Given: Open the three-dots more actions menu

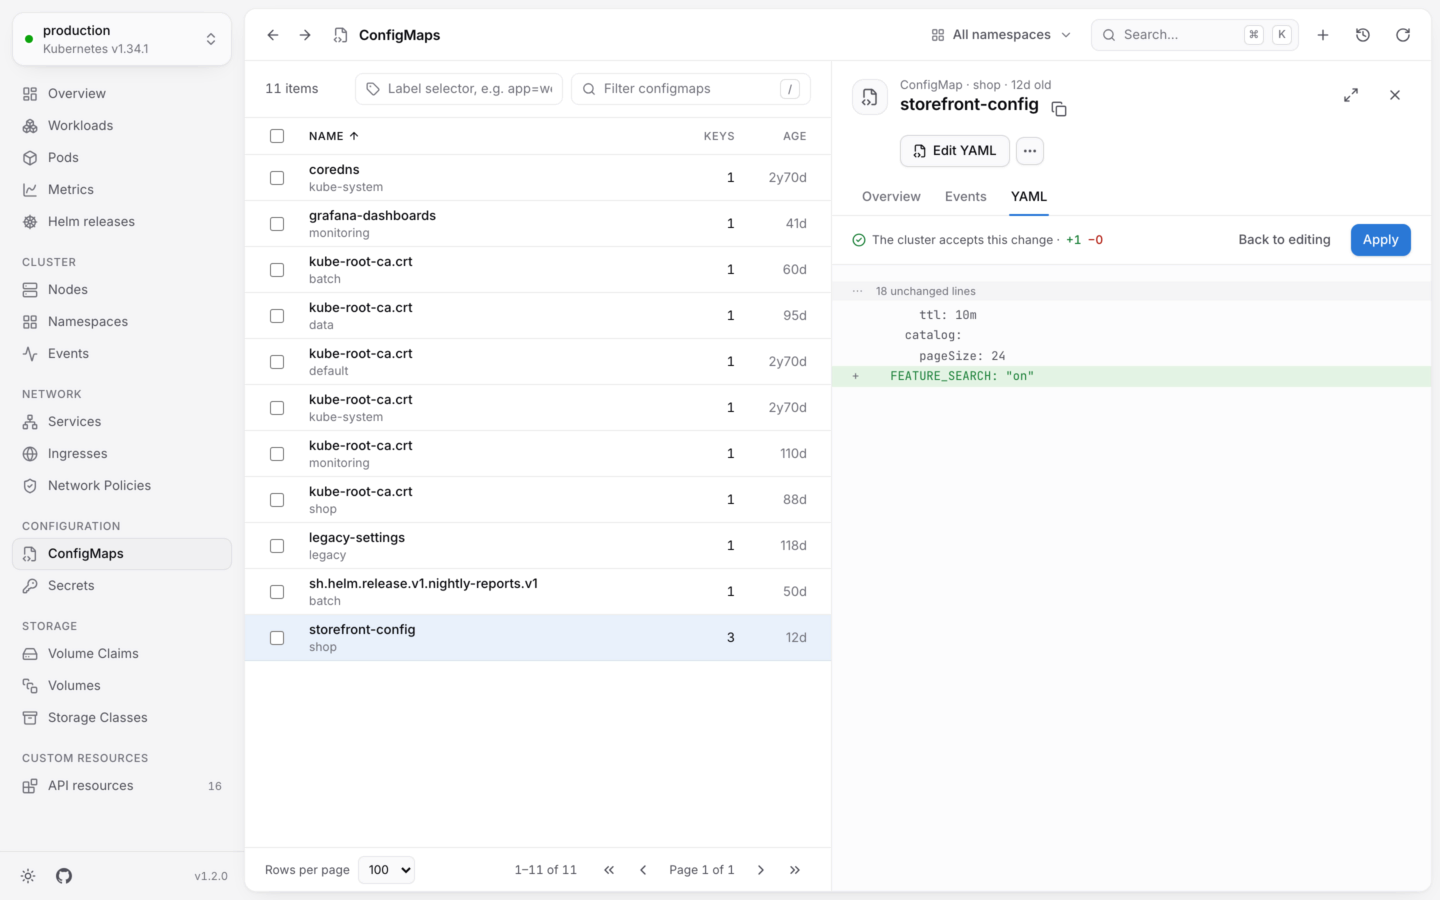Looking at the screenshot, I should (1030, 151).
